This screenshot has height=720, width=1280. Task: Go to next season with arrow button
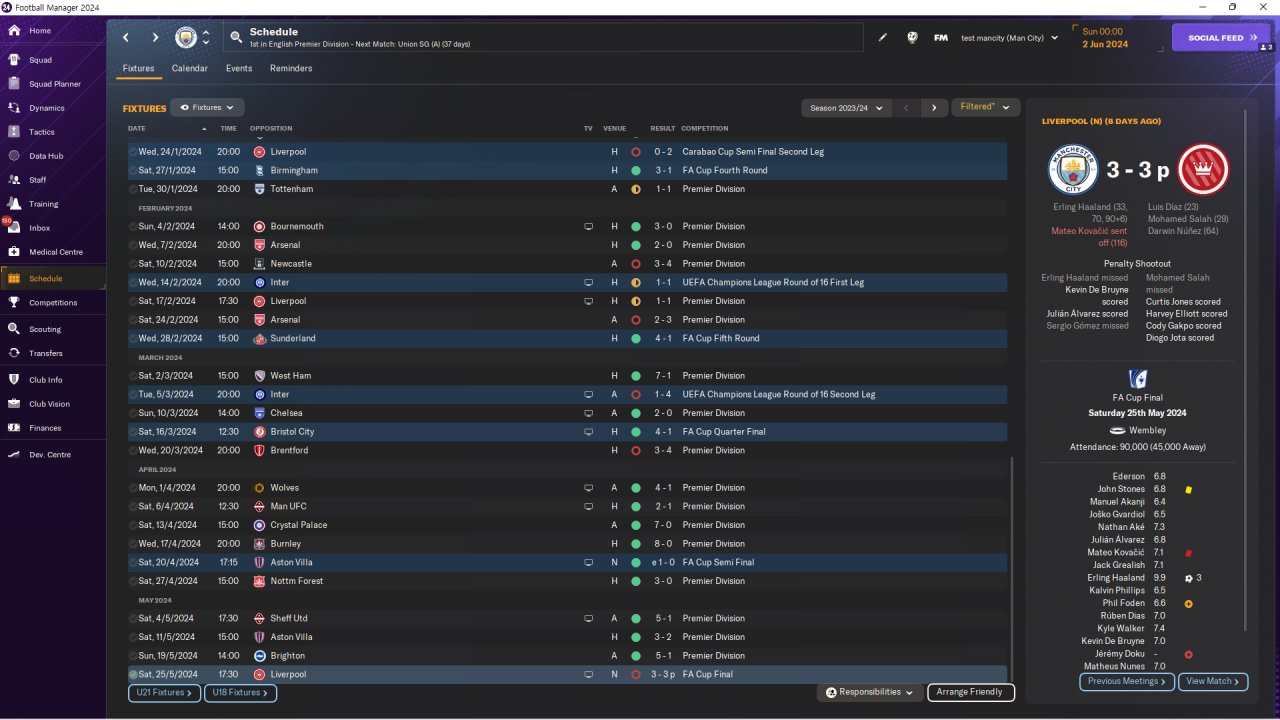tap(934, 107)
